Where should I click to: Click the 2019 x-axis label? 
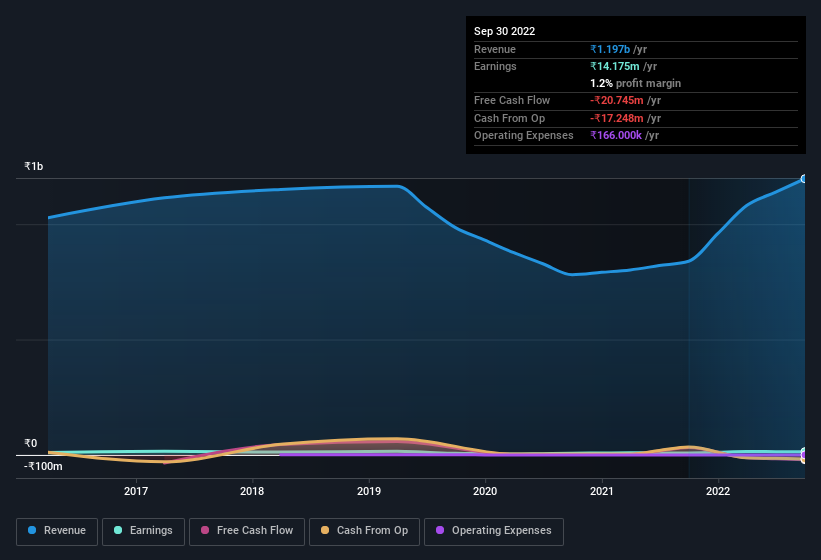(x=369, y=491)
